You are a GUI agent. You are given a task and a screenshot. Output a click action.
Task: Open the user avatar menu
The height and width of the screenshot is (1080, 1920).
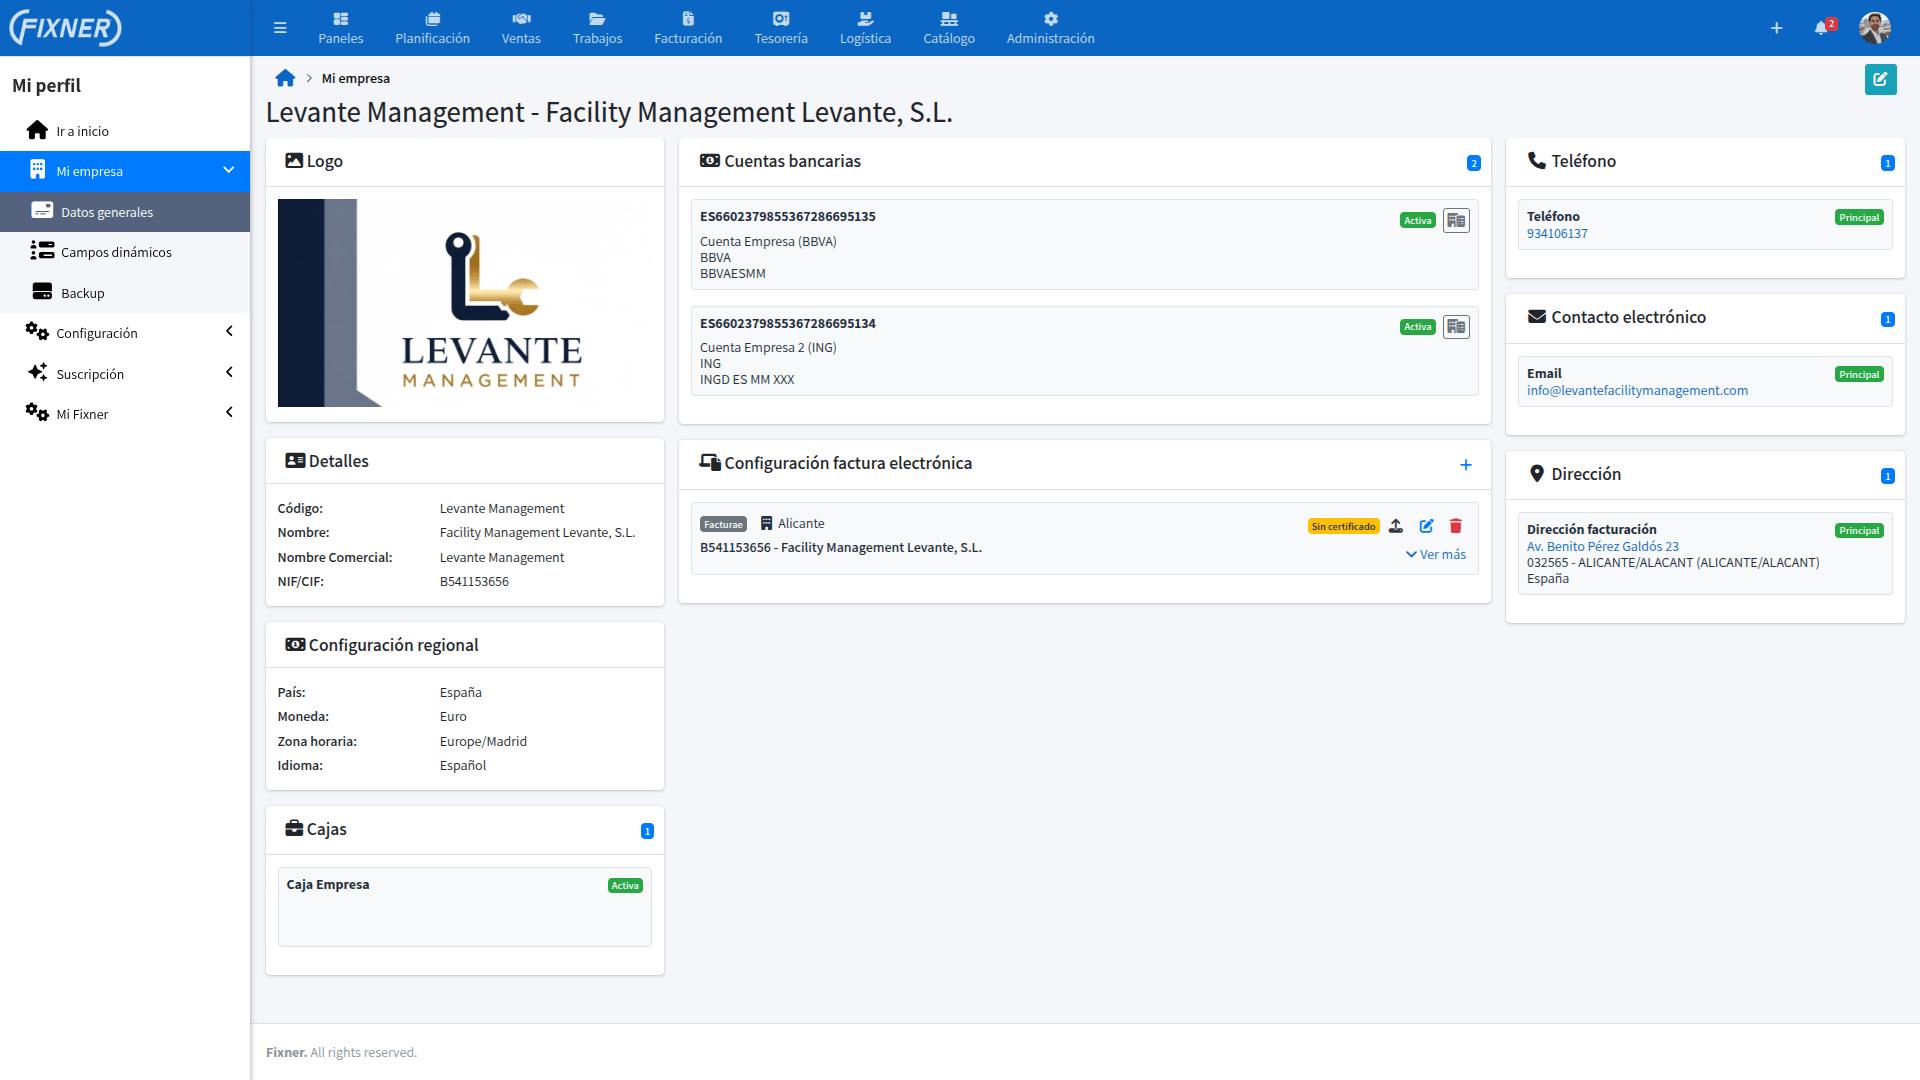(x=1875, y=27)
